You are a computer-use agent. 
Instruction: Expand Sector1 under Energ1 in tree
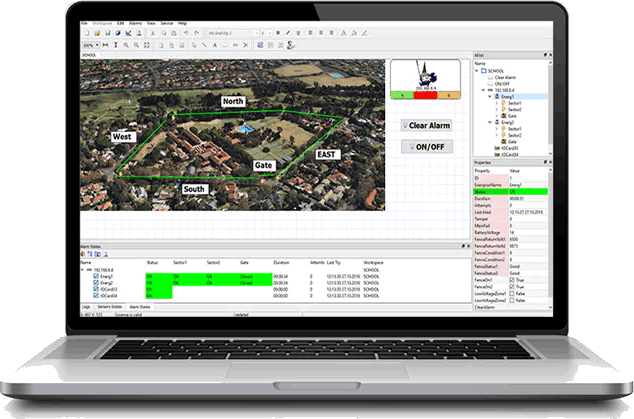coord(497,103)
